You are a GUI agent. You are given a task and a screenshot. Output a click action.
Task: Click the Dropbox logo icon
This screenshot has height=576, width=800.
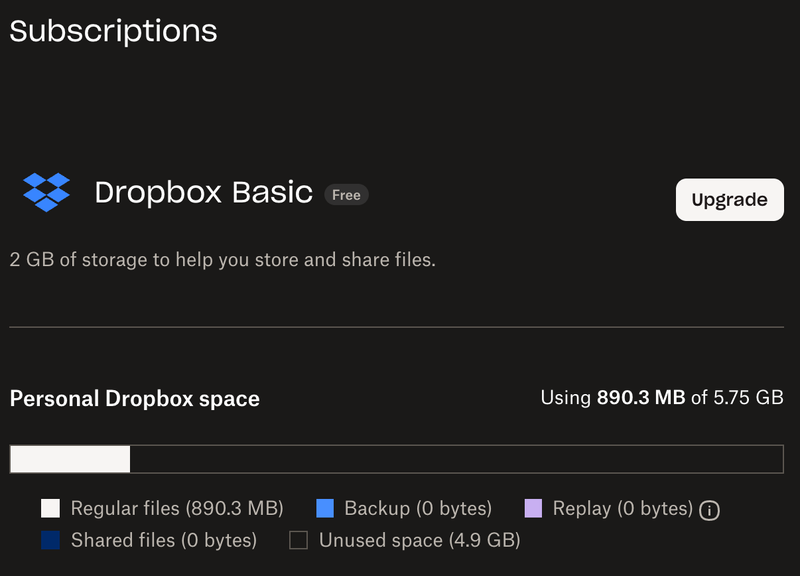tap(46, 192)
